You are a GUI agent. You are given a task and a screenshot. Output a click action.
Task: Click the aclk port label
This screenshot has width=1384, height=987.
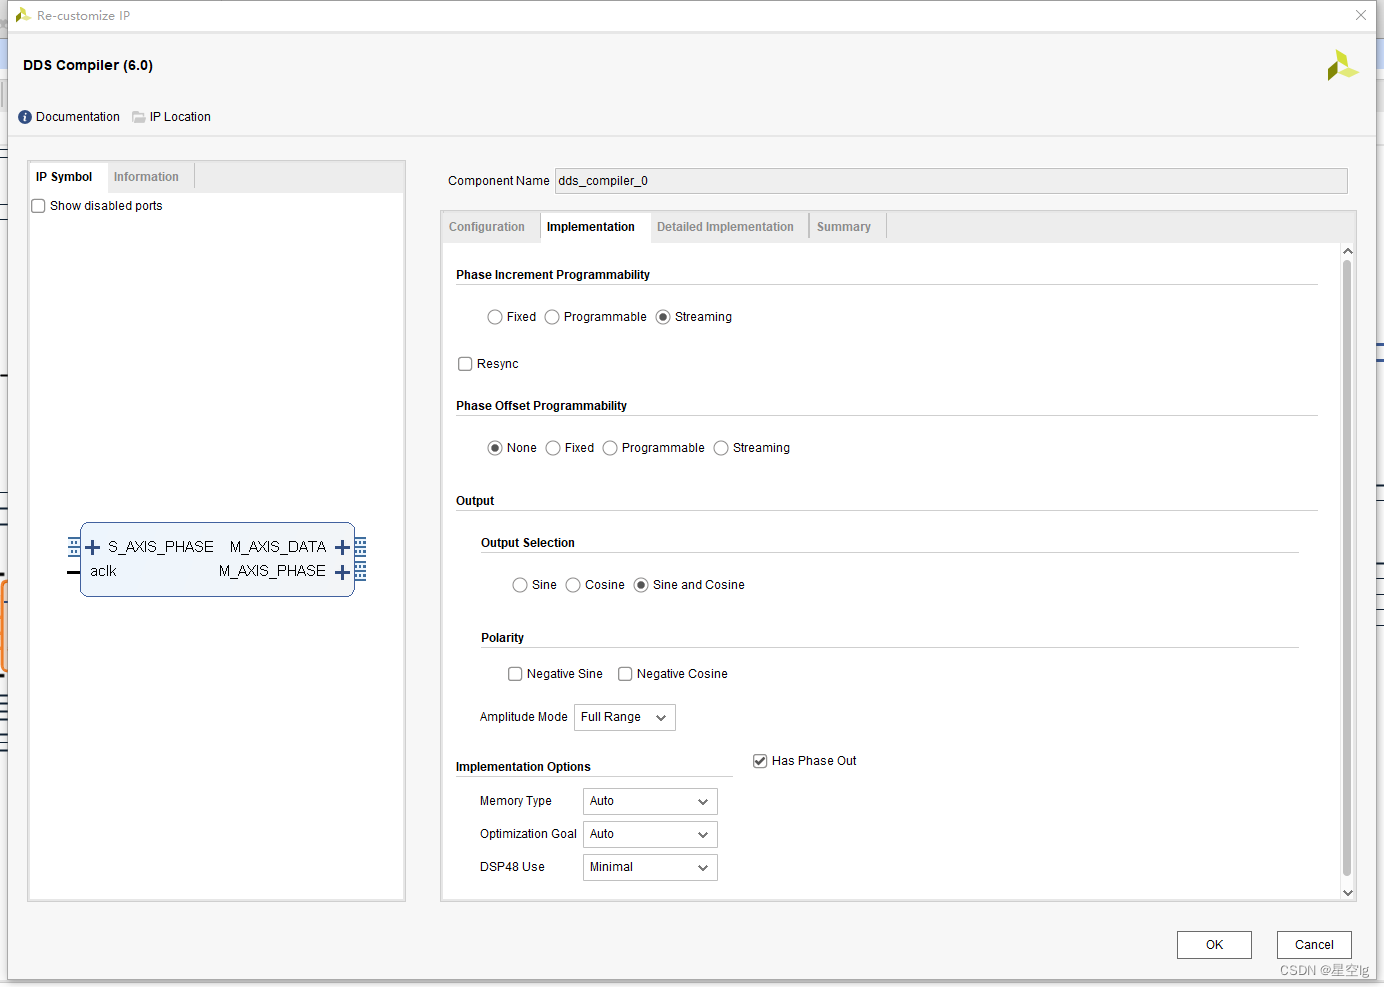103,571
